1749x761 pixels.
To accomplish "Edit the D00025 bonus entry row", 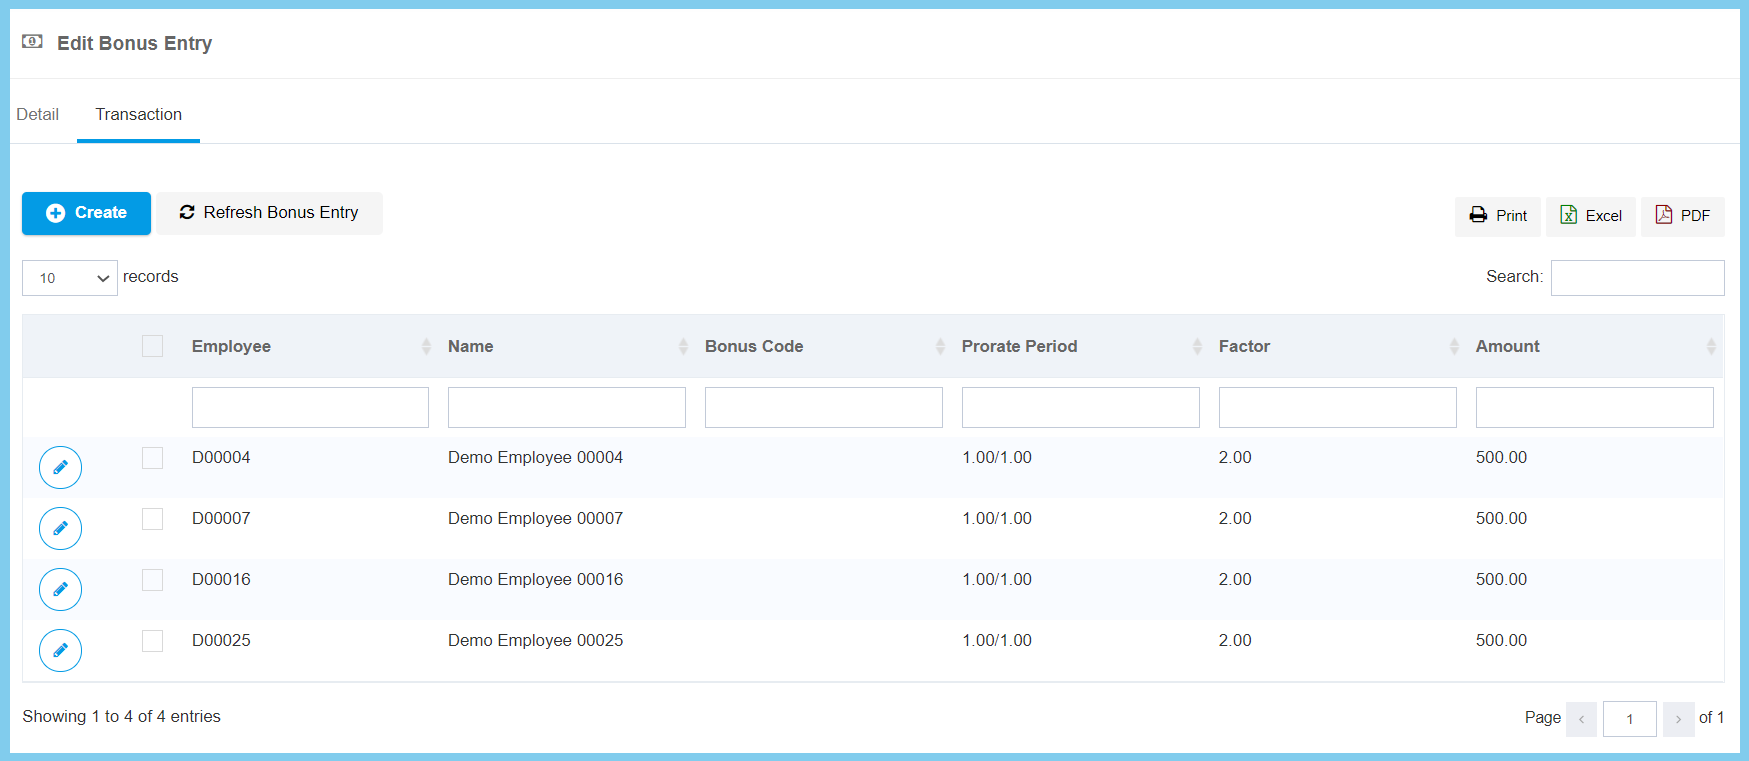I will tap(60, 650).
